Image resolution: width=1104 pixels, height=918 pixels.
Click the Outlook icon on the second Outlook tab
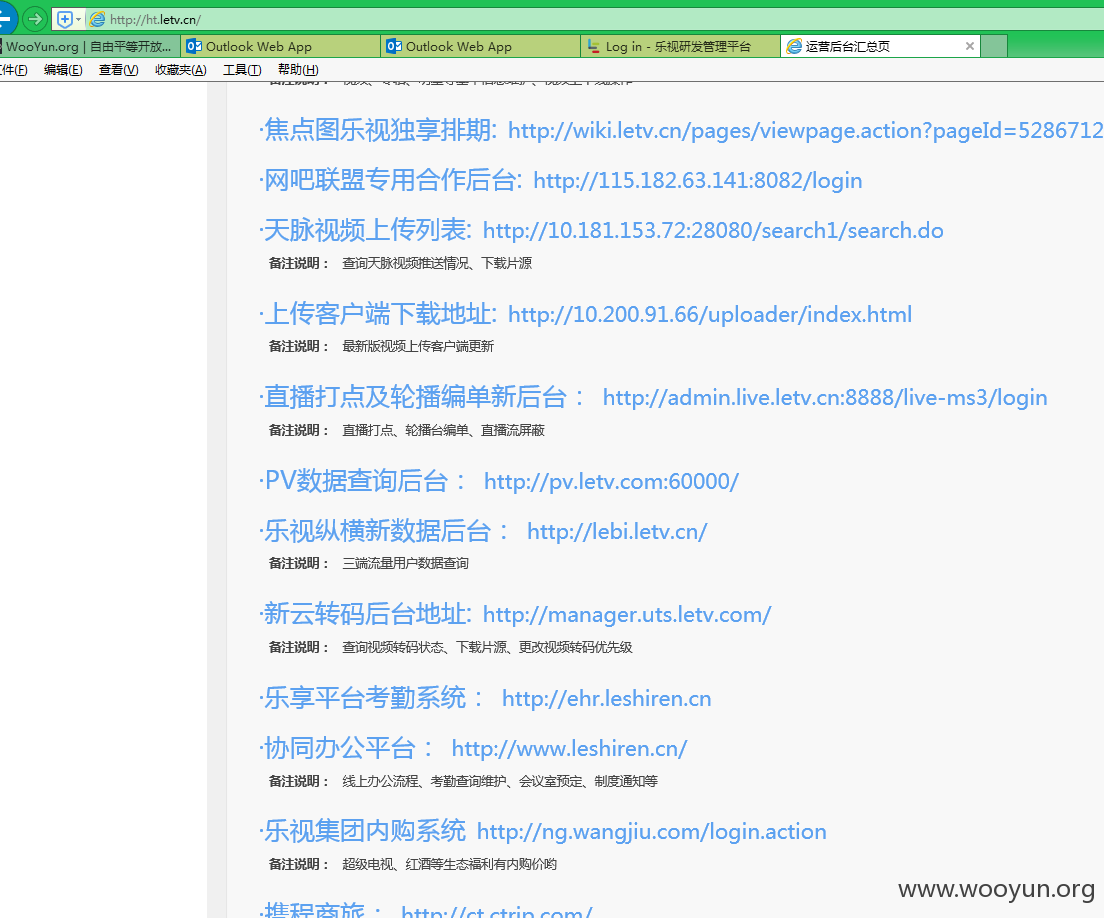(x=394, y=46)
